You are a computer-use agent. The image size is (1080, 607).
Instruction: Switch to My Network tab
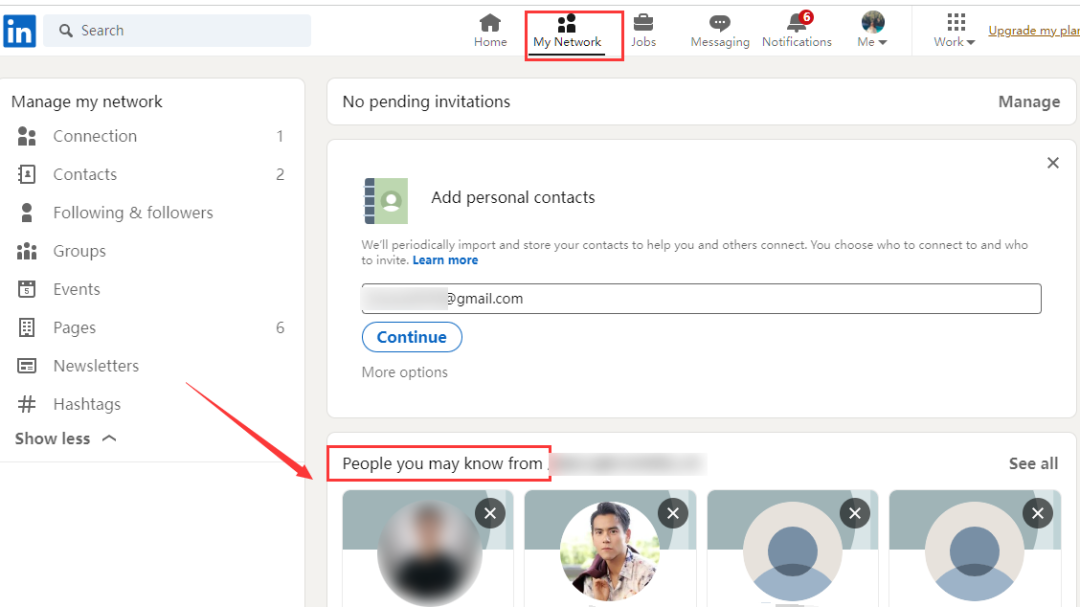[x=567, y=31]
